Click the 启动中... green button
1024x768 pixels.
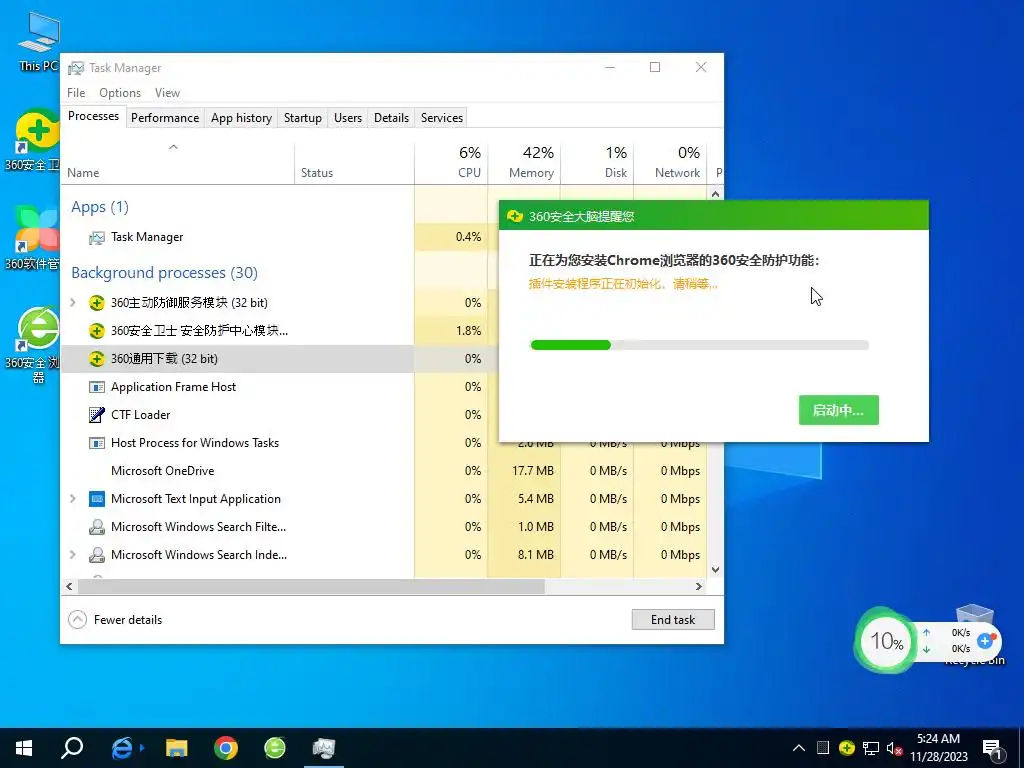[x=839, y=410]
